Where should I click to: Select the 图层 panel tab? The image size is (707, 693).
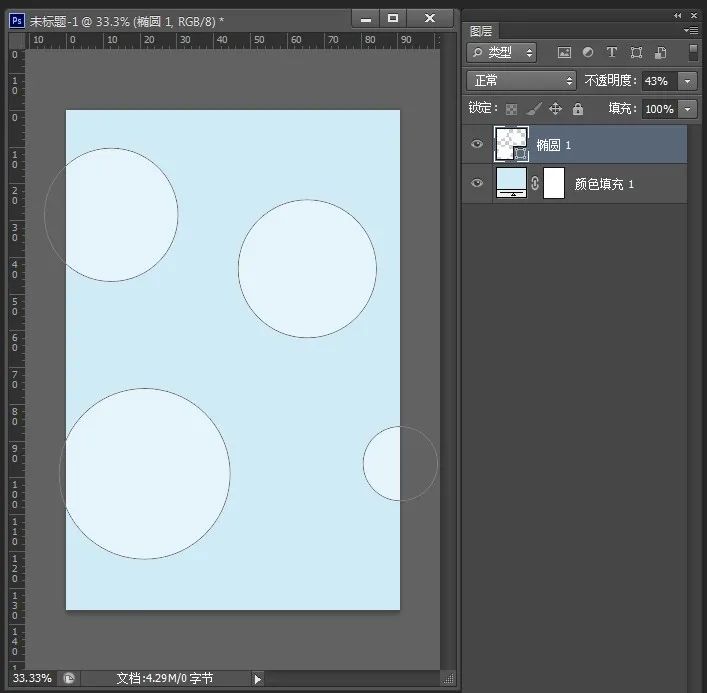[481, 31]
